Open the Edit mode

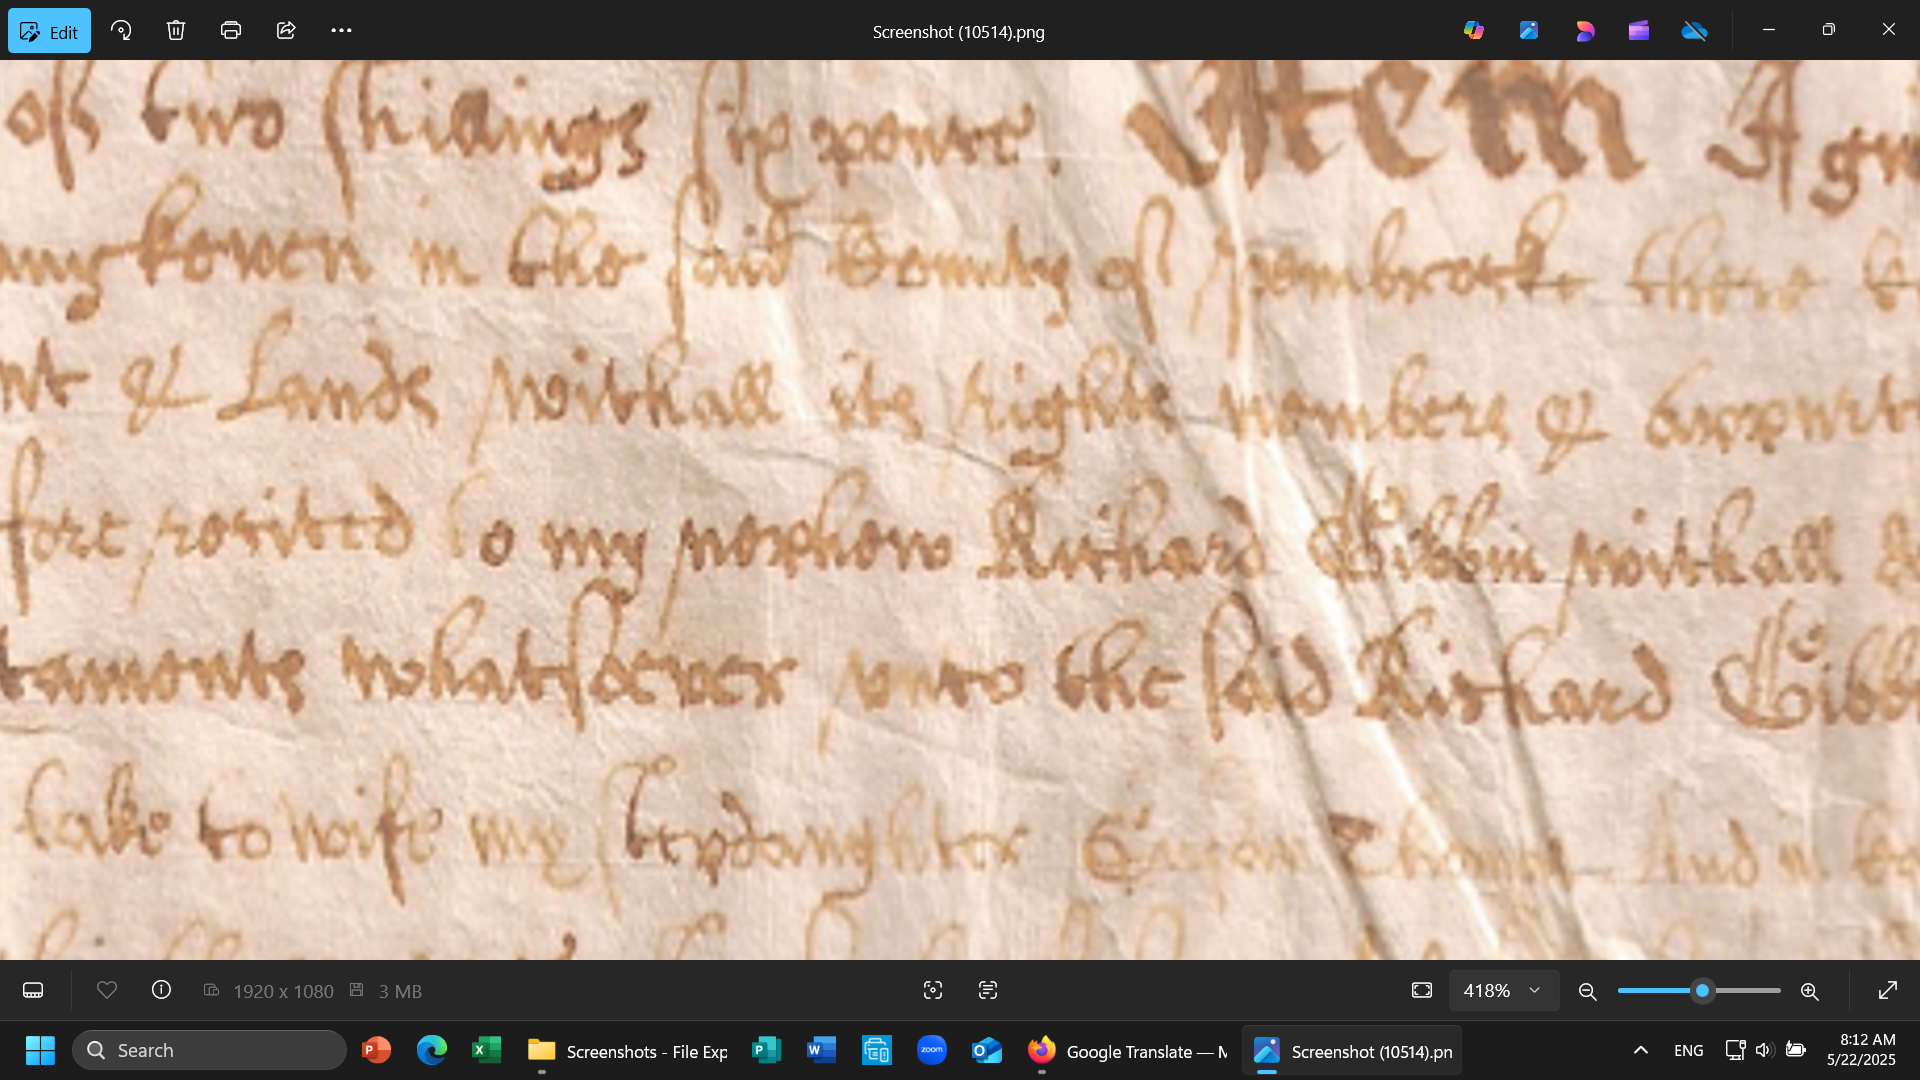(x=49, y=30)
